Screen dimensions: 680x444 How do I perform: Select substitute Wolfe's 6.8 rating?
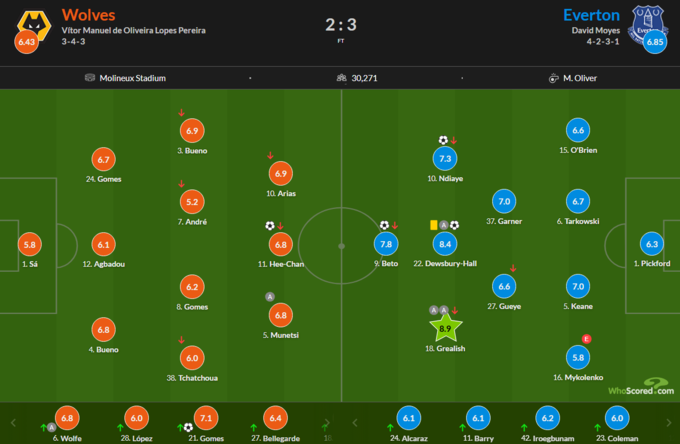(x=67, y=419)
